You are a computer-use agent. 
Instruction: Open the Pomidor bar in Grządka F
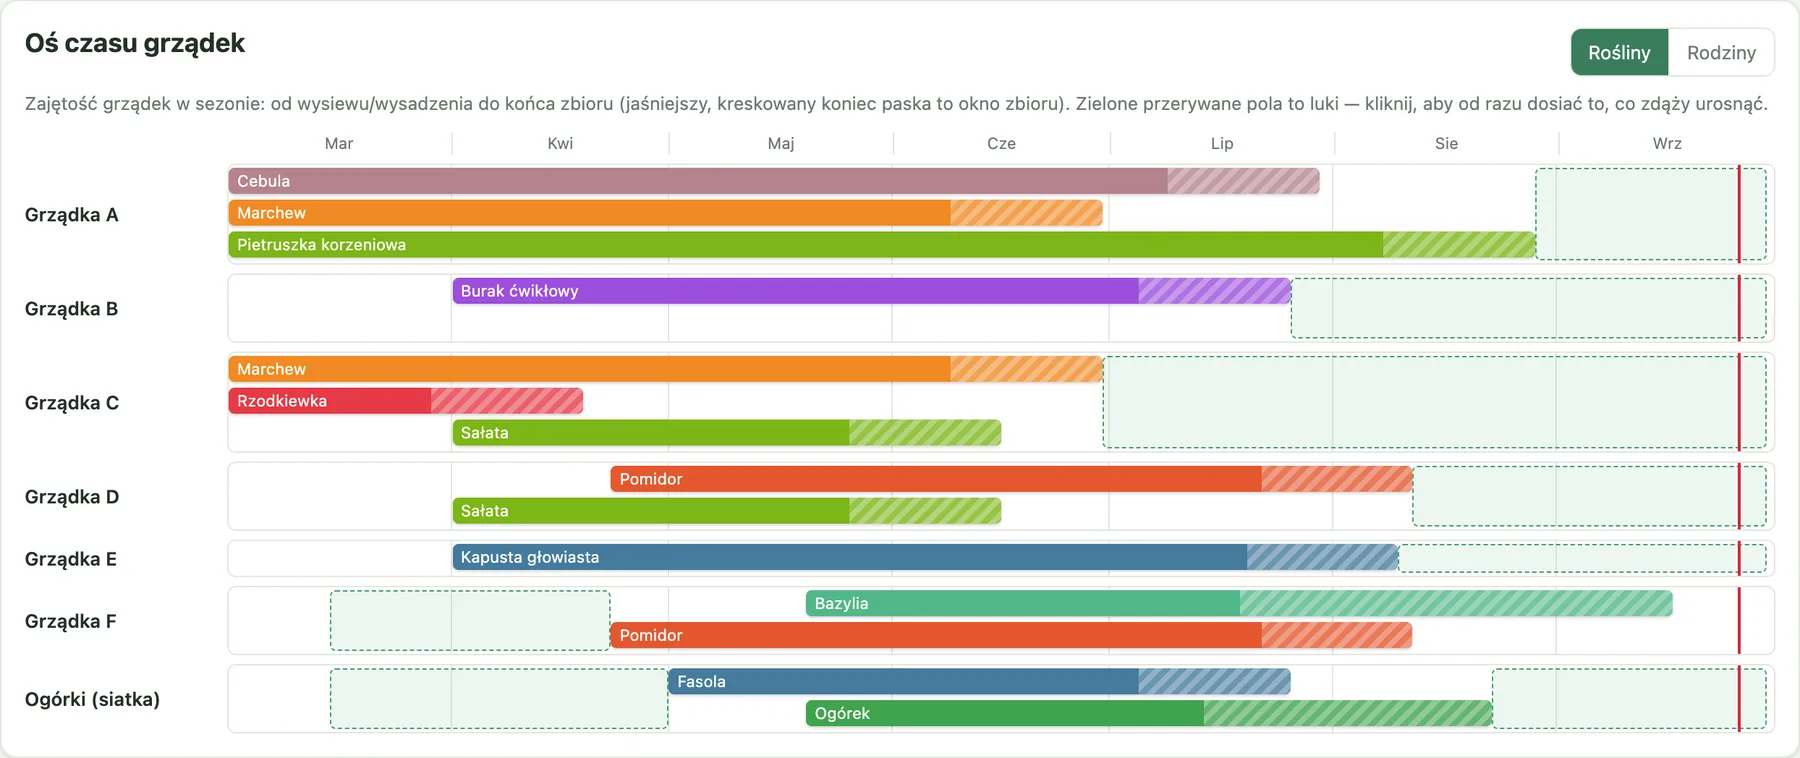click(1011, 635)
